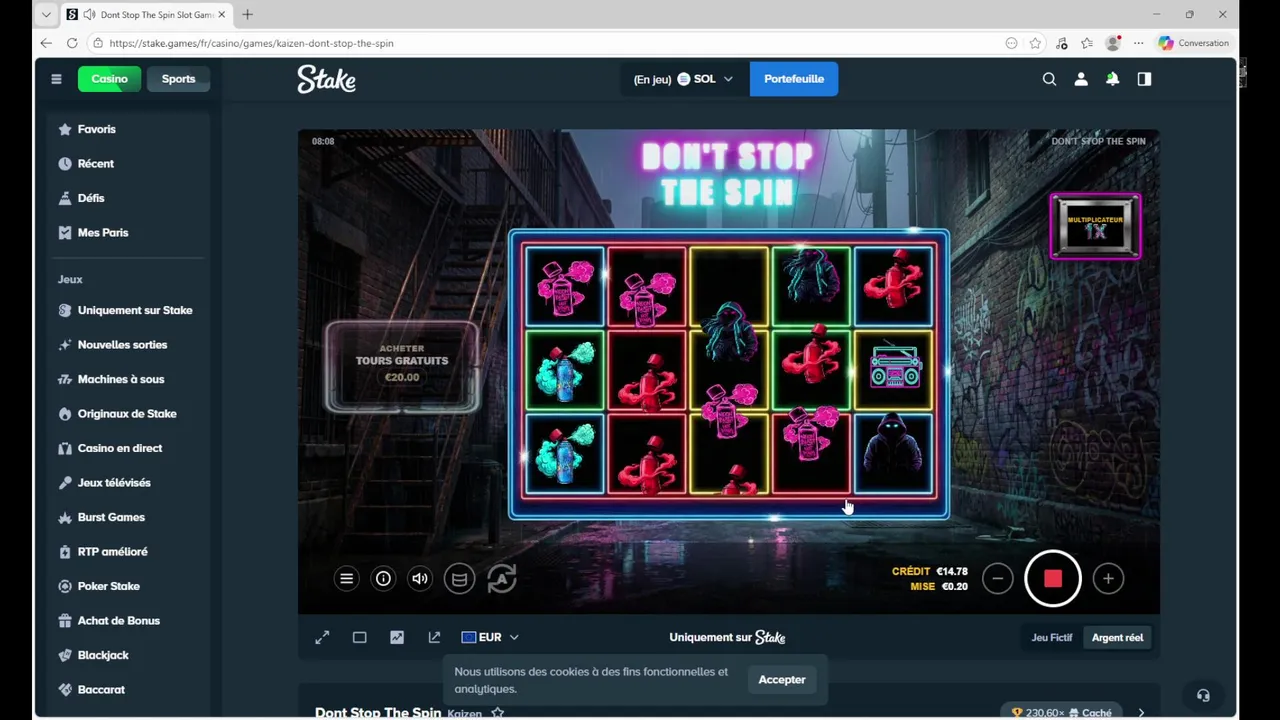The width and height of the screenshot is (1280, 720).
Task: Expand browser tab list chevron
Action: click(45, 14)
